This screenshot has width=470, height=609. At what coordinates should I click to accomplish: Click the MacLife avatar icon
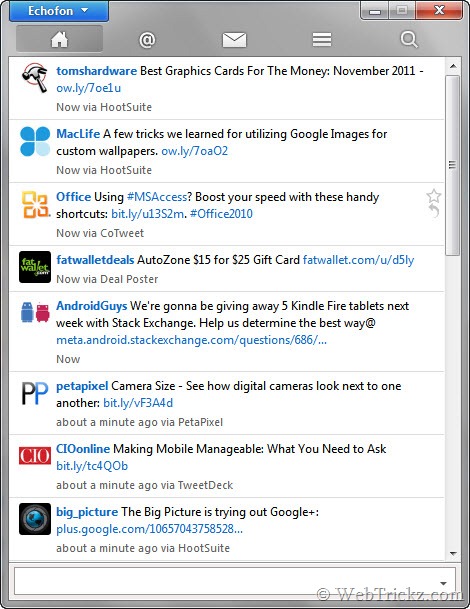[35, 141]
